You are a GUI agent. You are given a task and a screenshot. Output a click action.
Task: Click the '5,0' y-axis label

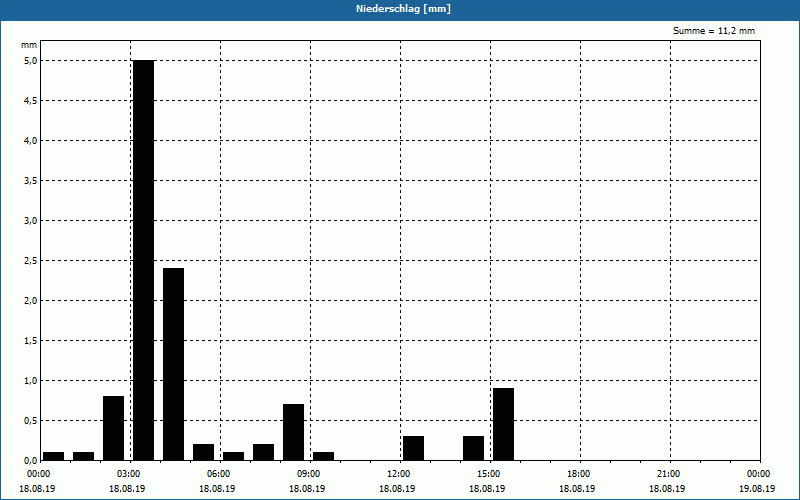pos(31,61)
